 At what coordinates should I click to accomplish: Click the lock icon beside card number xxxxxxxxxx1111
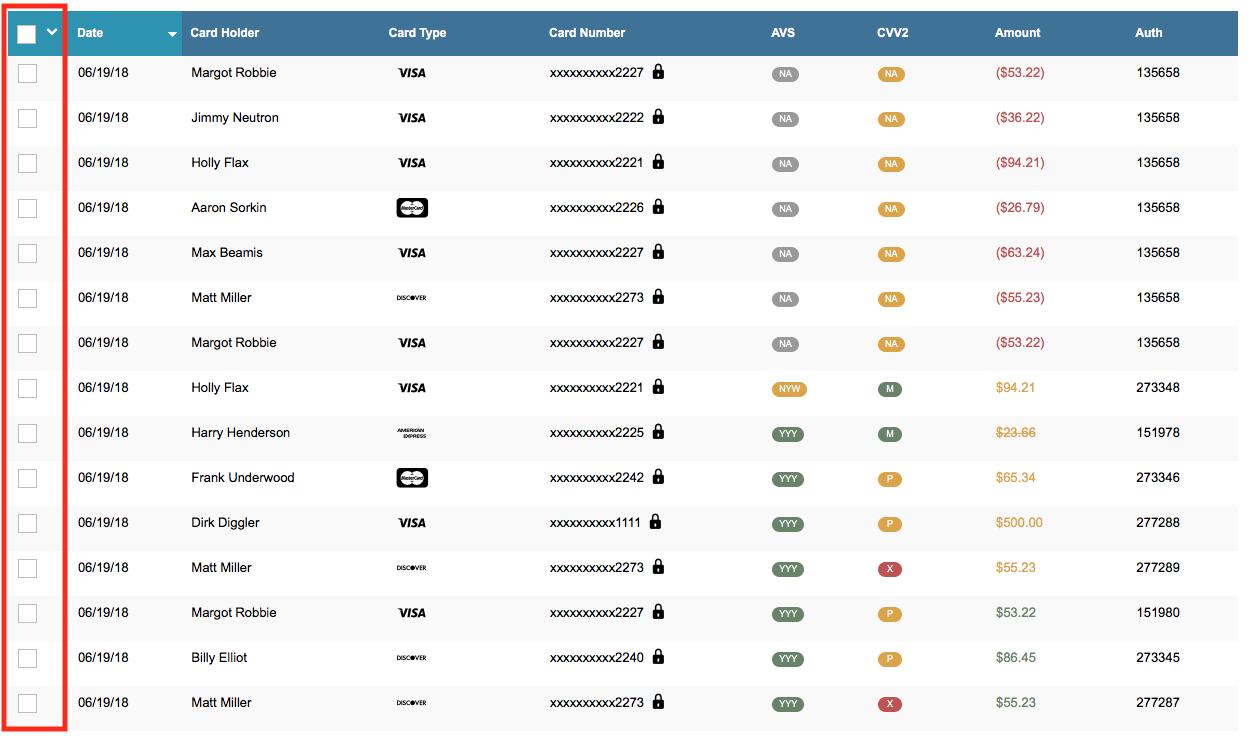click(657, 522)
